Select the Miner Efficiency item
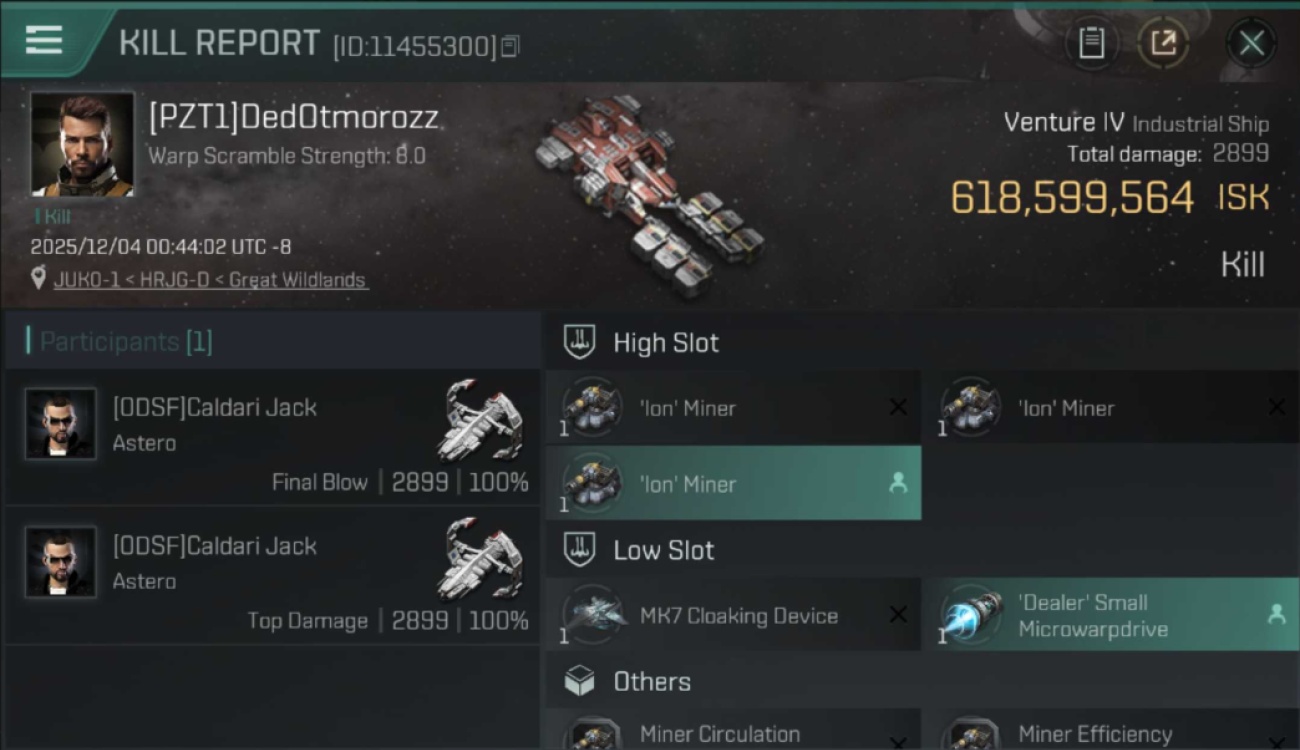 (1111, 731)
